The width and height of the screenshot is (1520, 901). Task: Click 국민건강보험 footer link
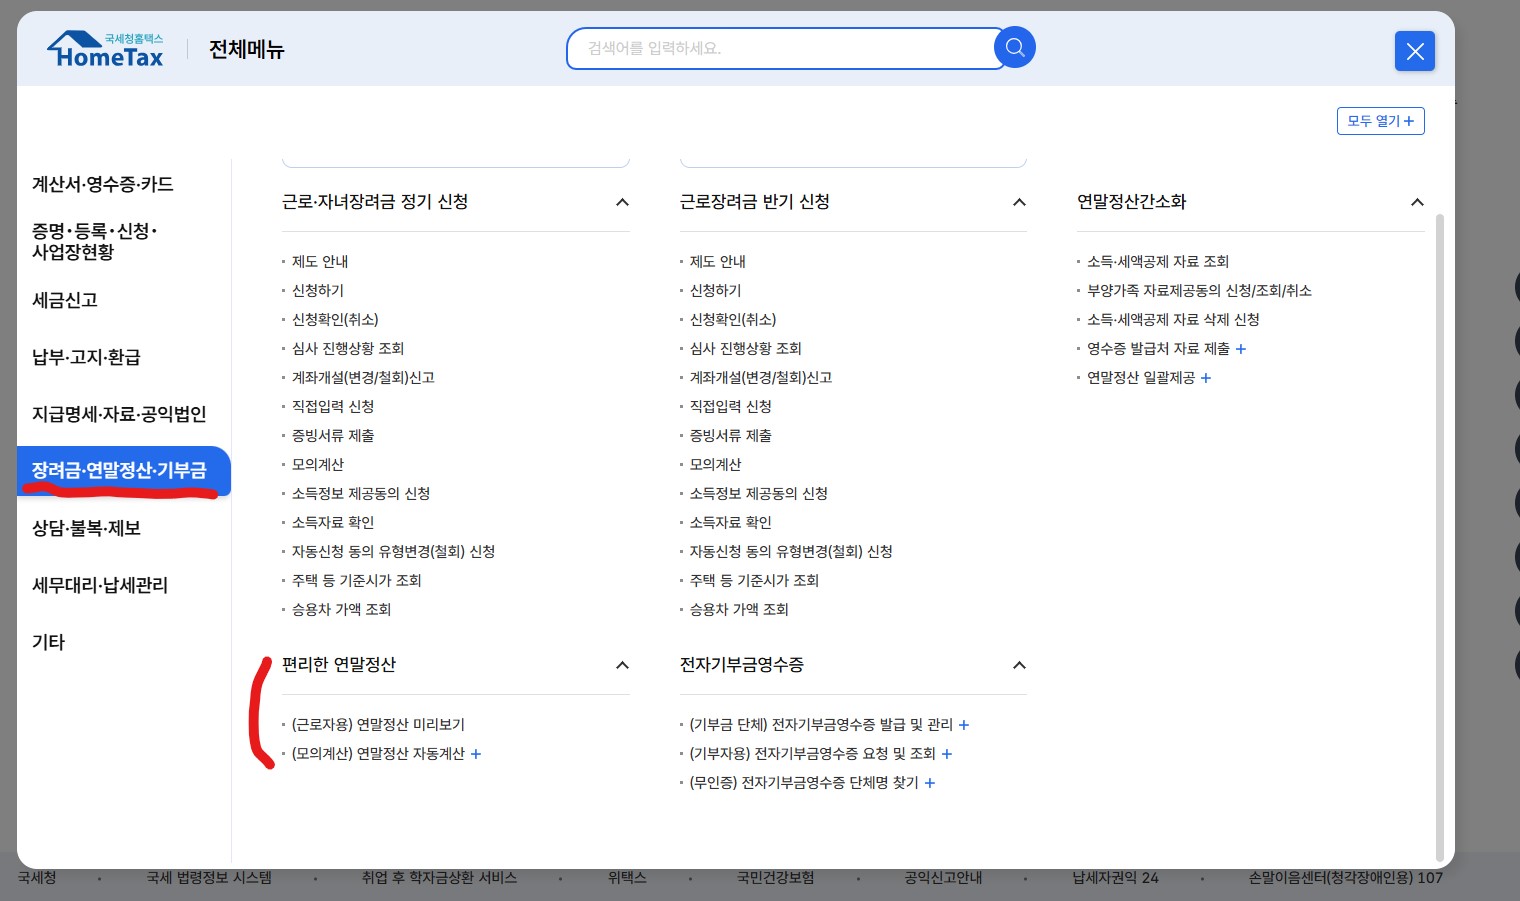tap(775, 878)
